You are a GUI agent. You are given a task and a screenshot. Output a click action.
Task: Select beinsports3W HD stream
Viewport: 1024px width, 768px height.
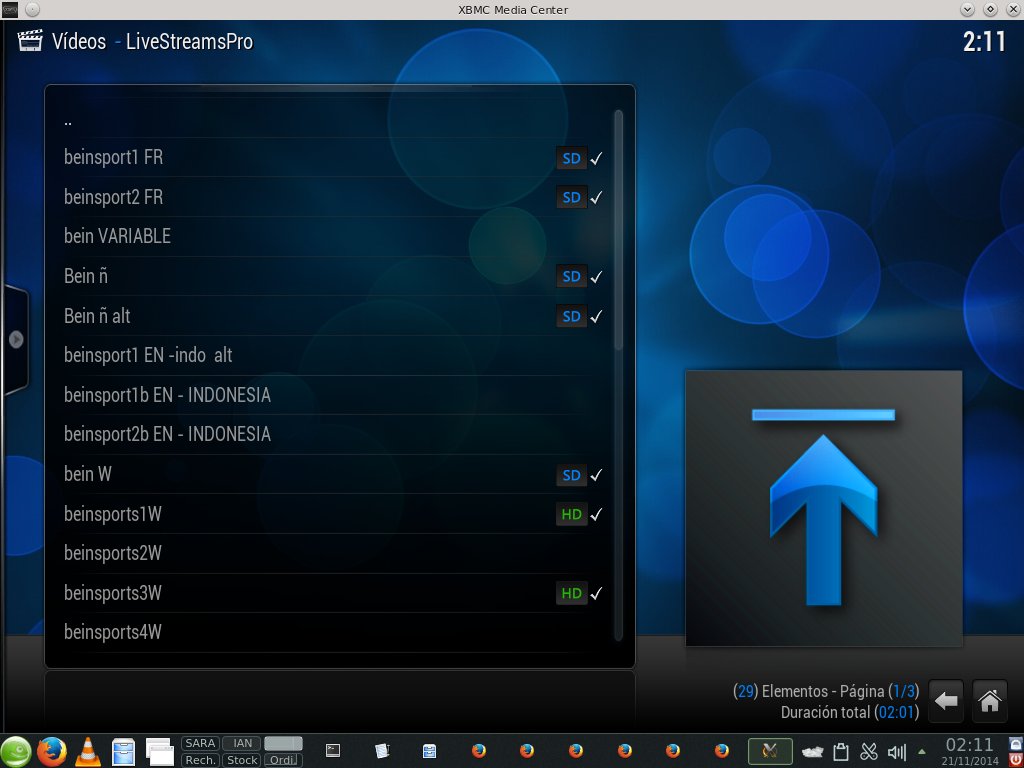click(x=112, y=593)
